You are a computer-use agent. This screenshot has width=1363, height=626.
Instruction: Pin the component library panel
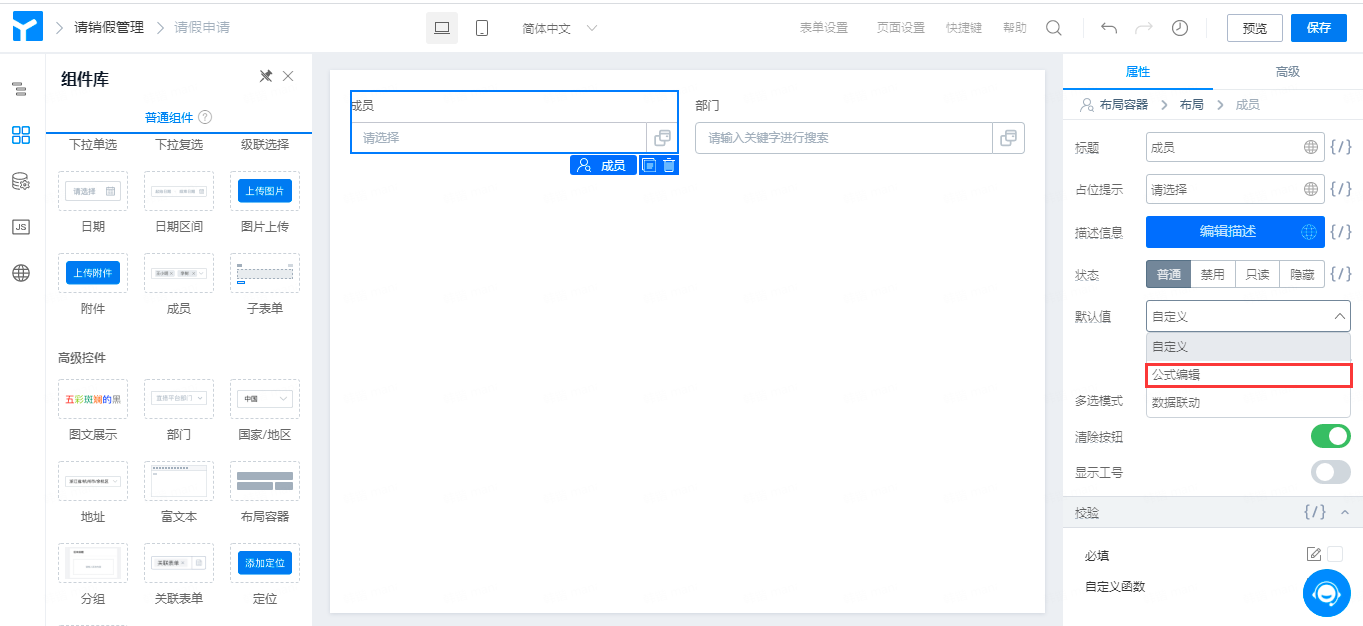coord(266,77)
